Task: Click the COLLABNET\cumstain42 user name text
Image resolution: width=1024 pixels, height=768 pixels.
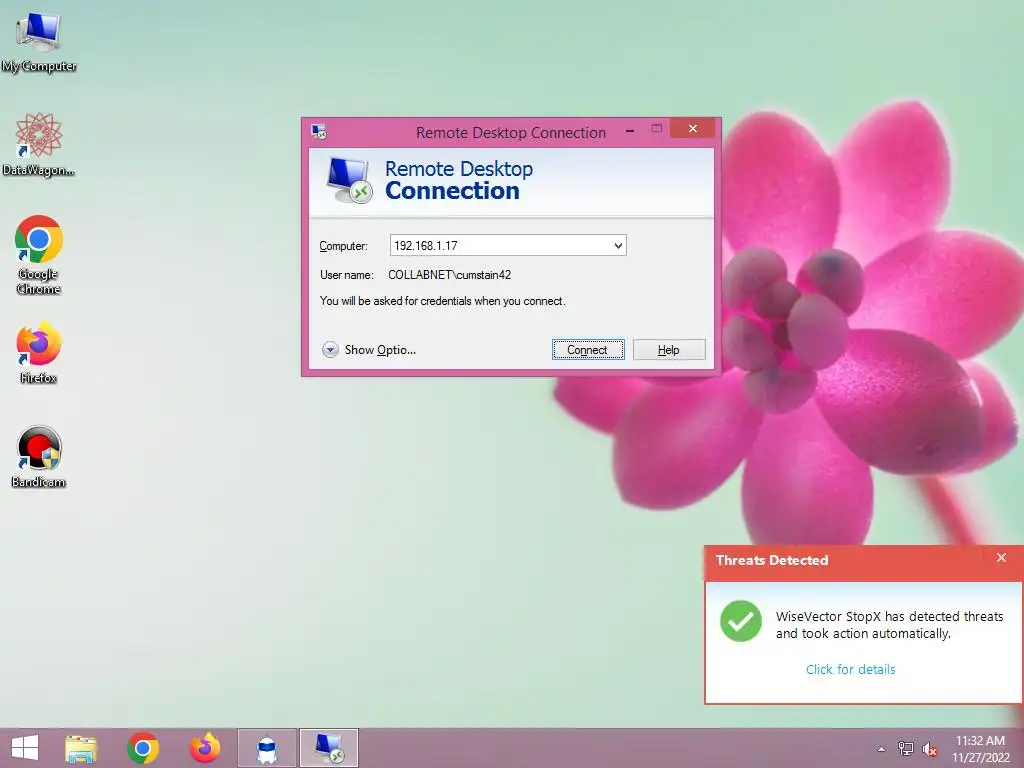Action: pos(449,275)
